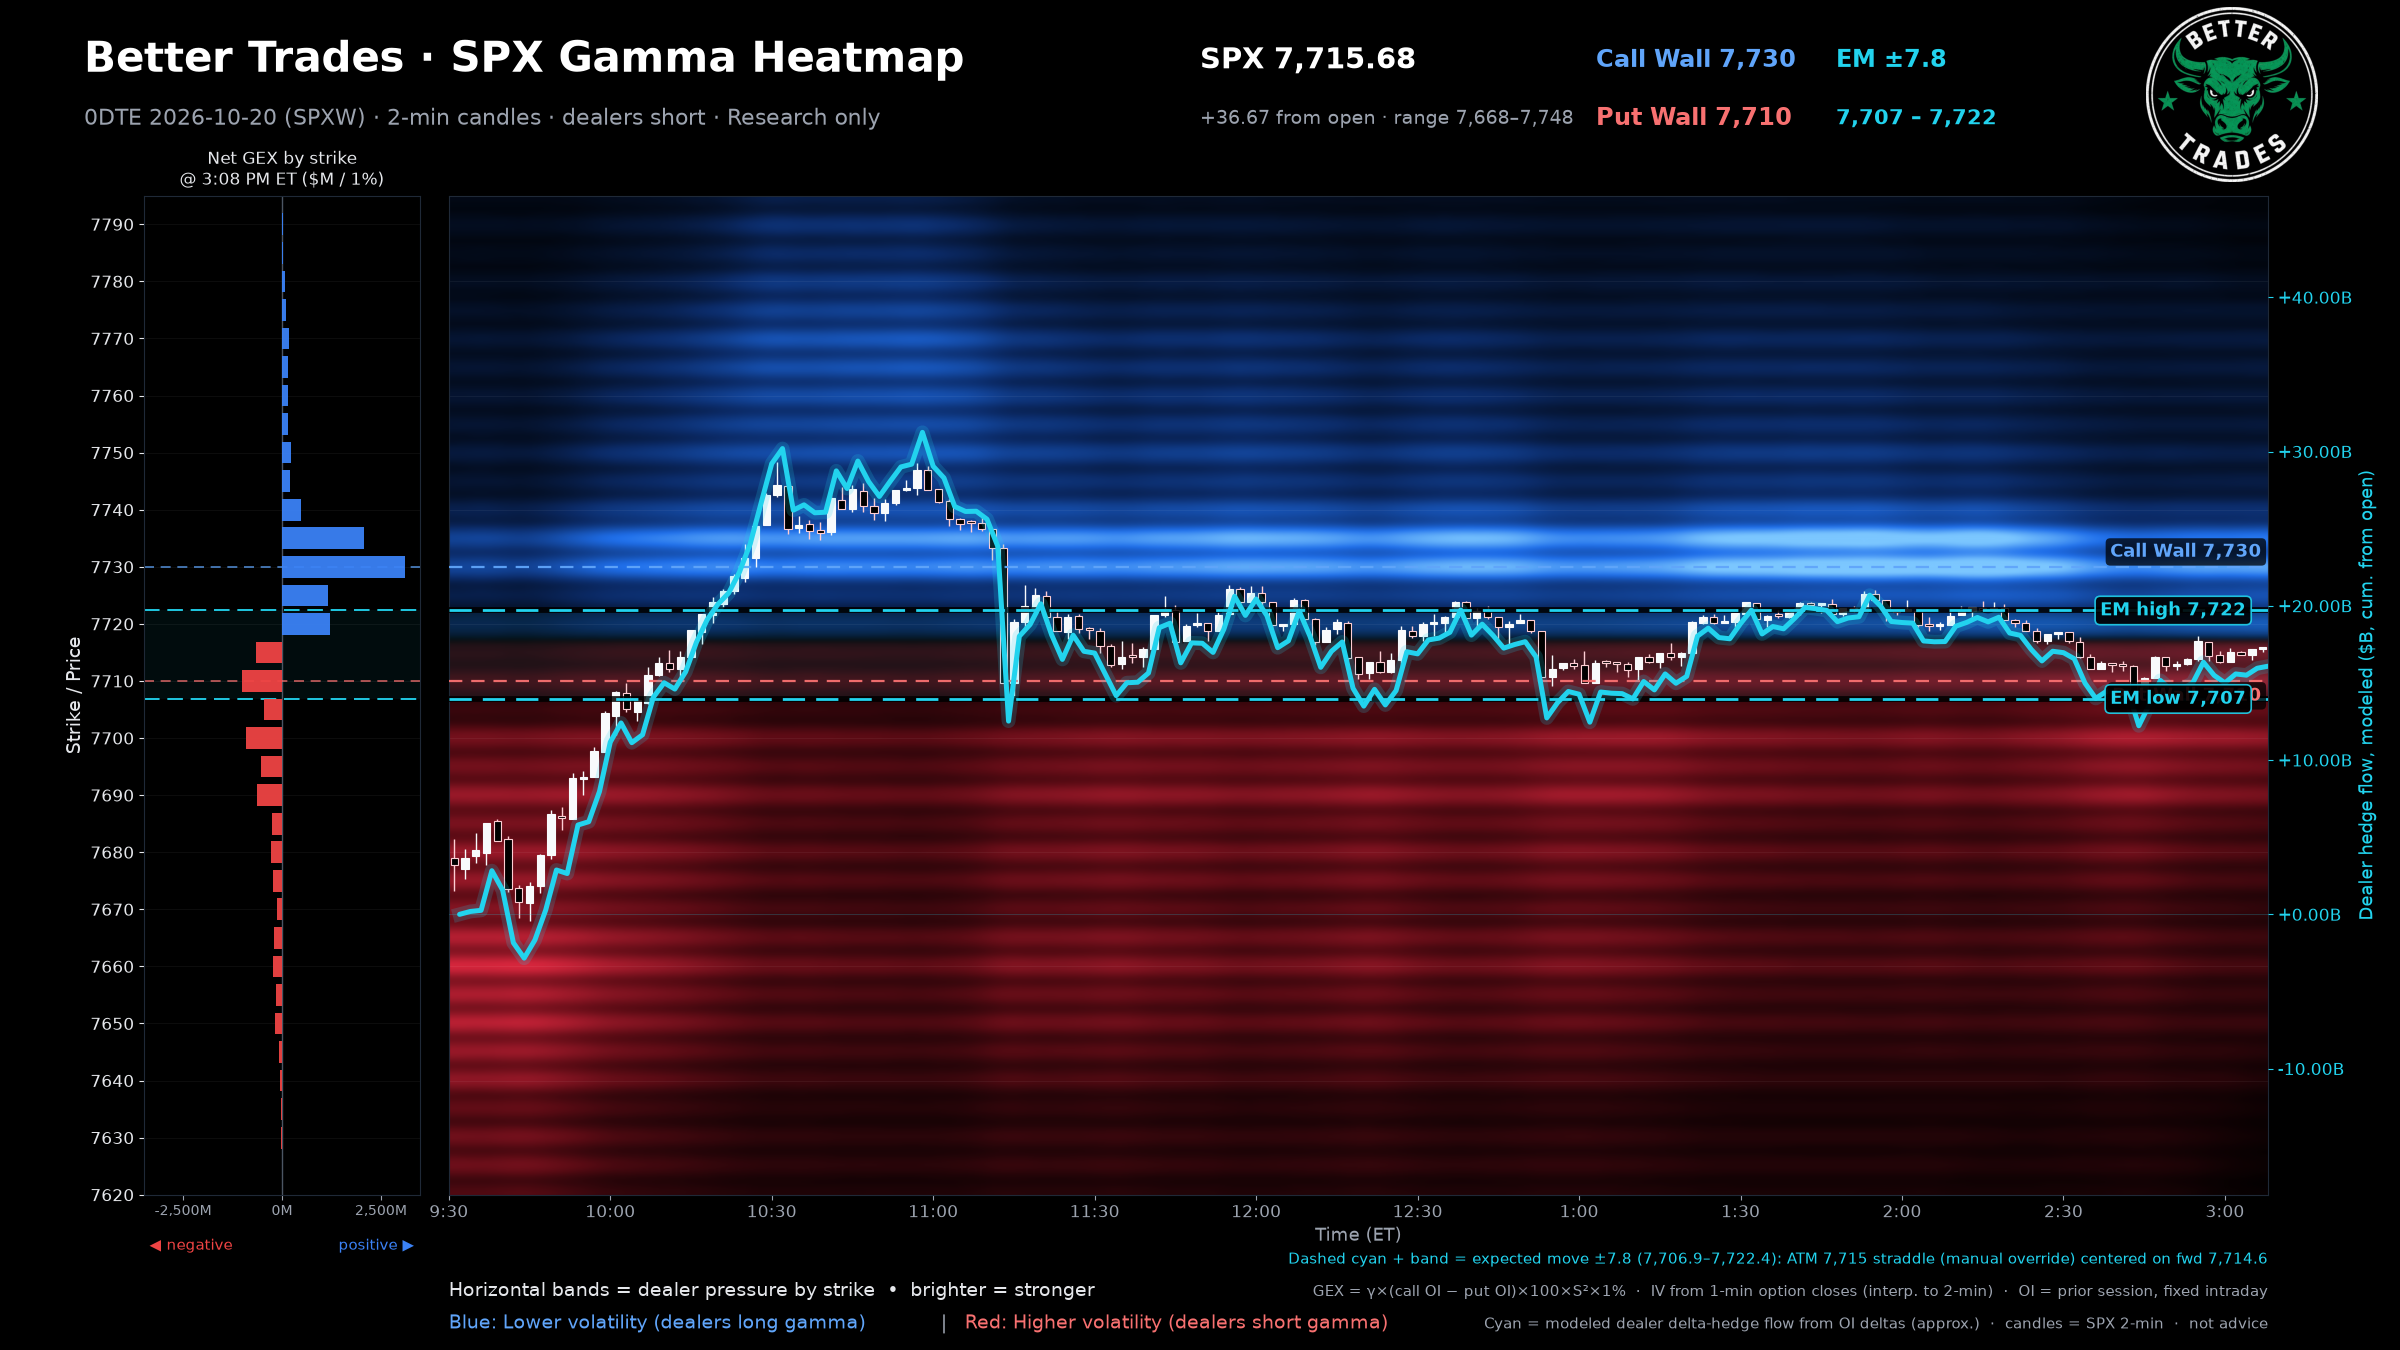This screenshot has height=1350, width=2400.
Task: Click the 7730 strike axis label
Action: pyautogui.click(x=112, y=568)
